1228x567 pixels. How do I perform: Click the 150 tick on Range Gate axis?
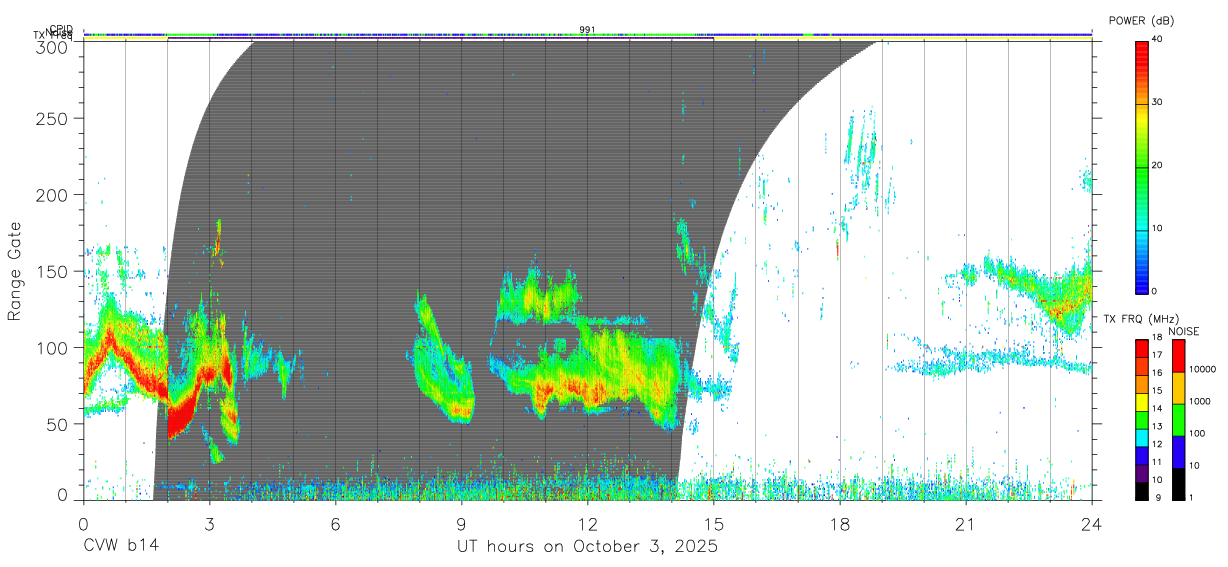[51, 271]
